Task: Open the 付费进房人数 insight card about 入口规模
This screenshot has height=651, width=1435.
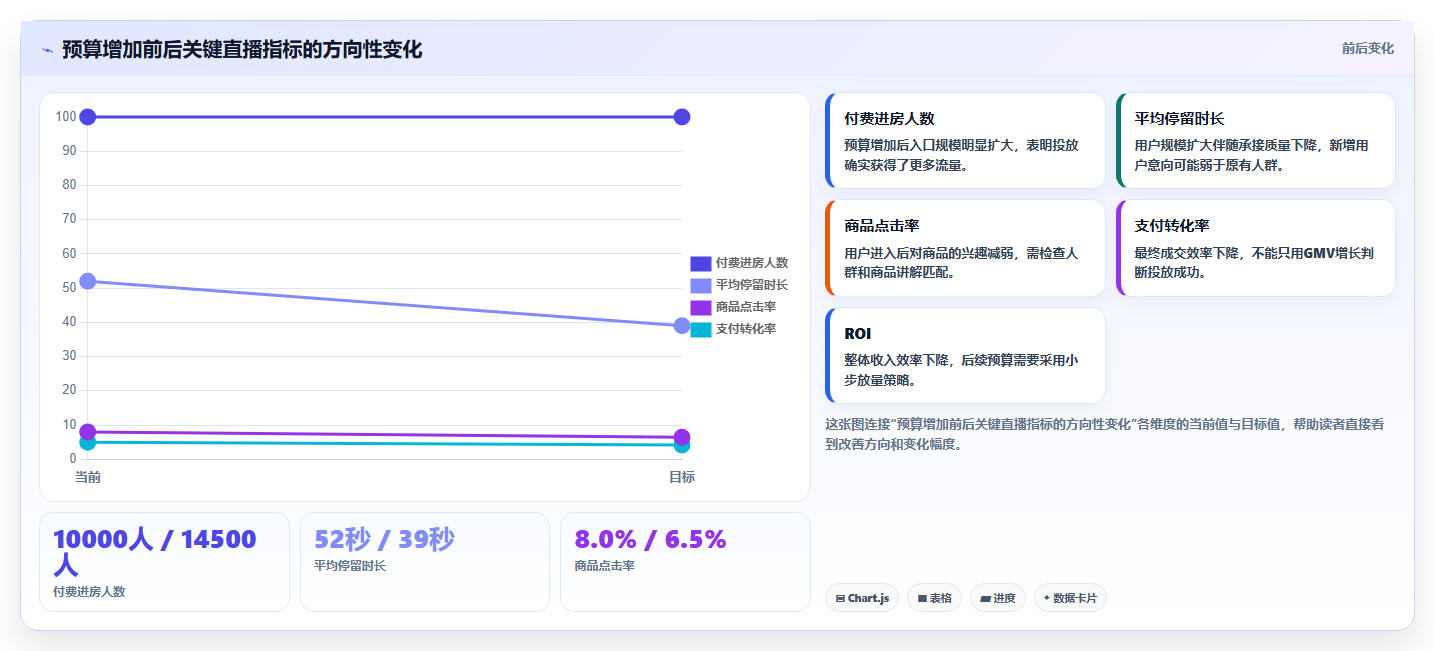Action: [965, 141]
